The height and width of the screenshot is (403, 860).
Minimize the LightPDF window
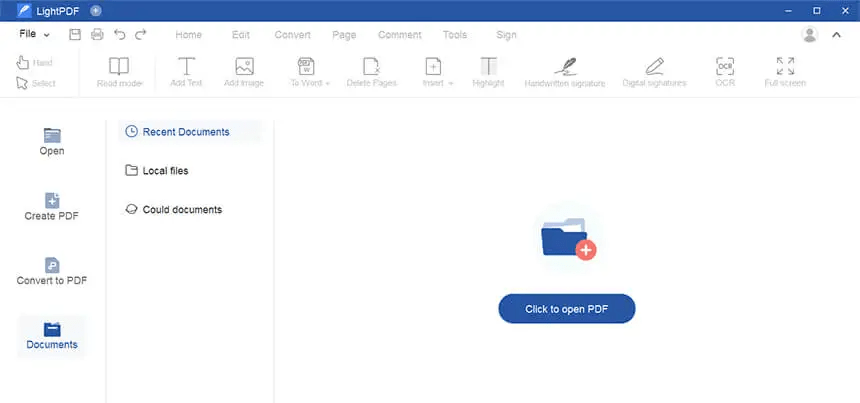point(789,10)
